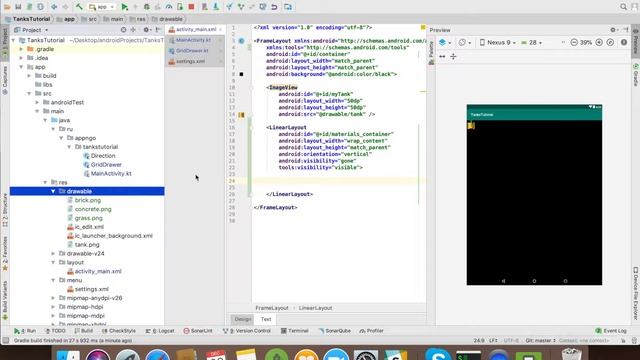The image size is (640, 360).
Task: Switch to the Design tab
Action: 242,319
